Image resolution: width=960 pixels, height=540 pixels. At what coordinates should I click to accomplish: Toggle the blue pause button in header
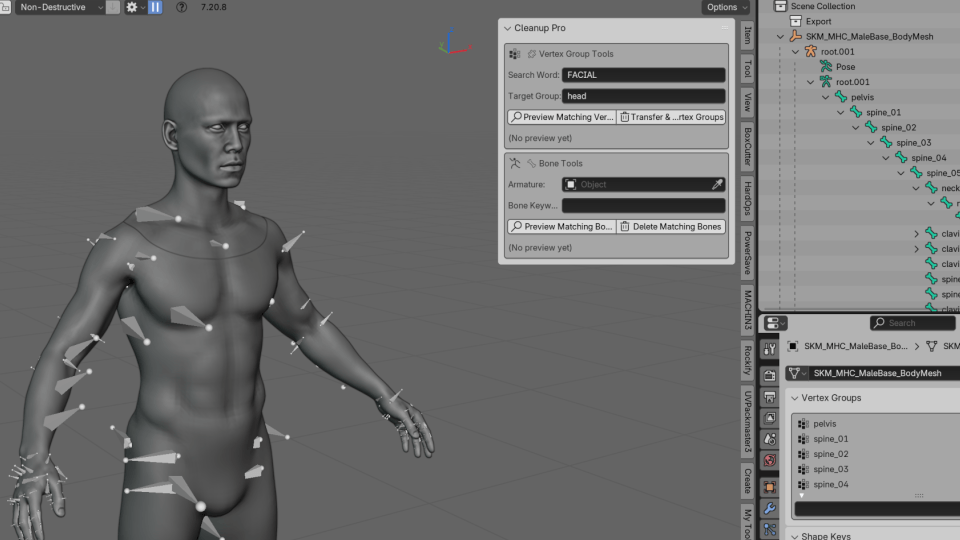(156, 7)
